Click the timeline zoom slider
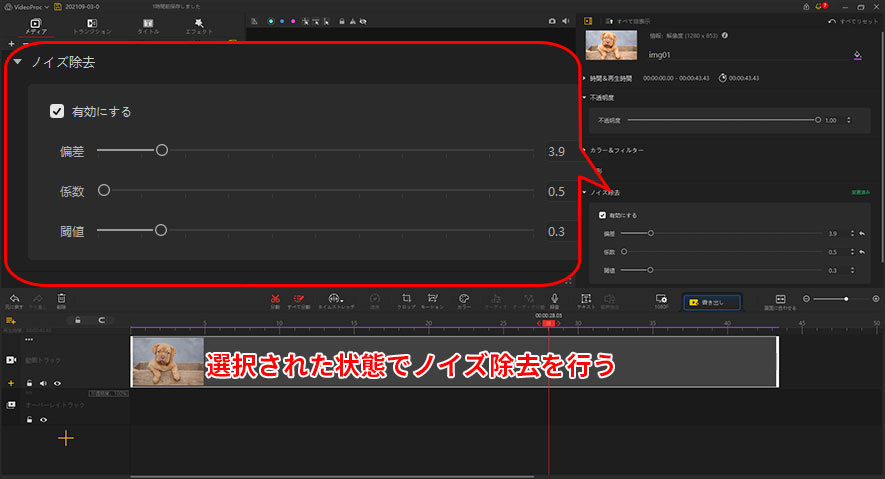Screen dimensions: 885x479 (841, 299)
